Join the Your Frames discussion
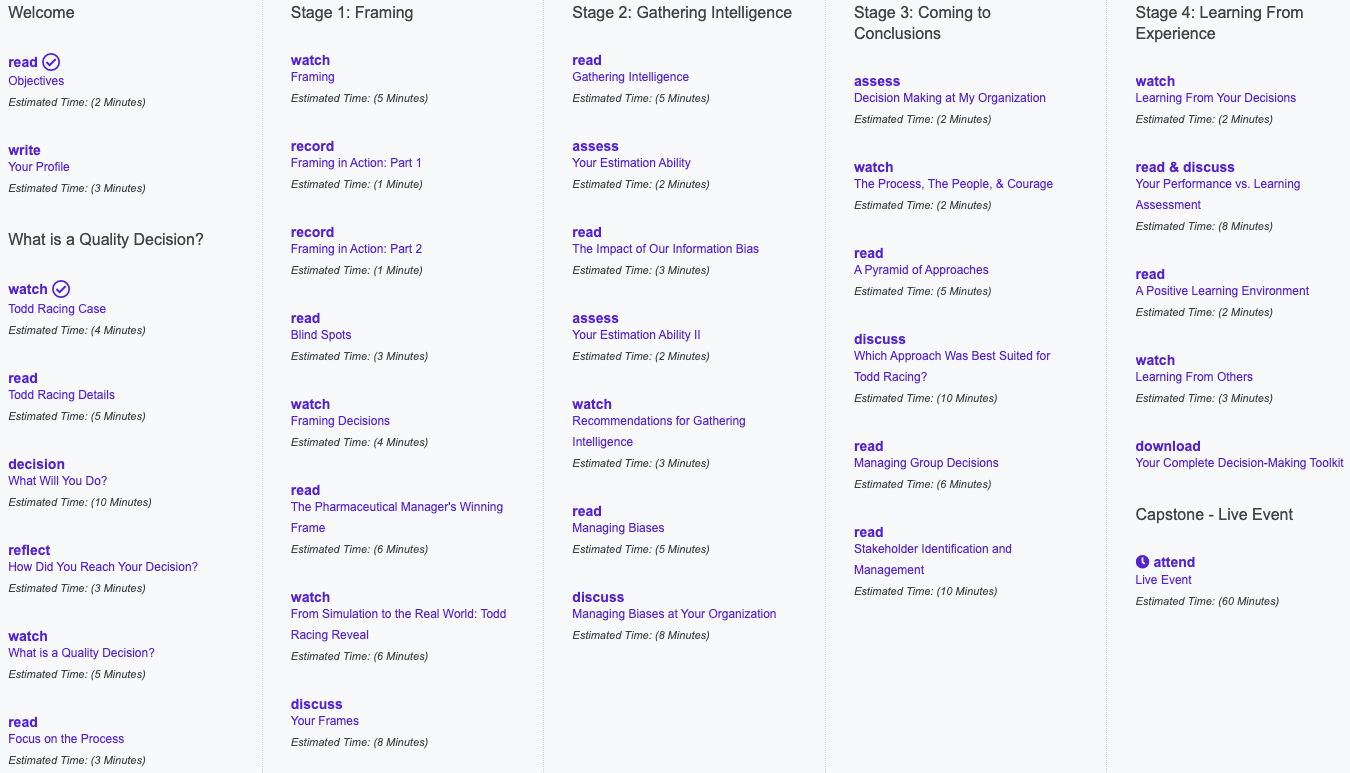This screenshot has width=1350, height=773. click(x=324, y=721)
